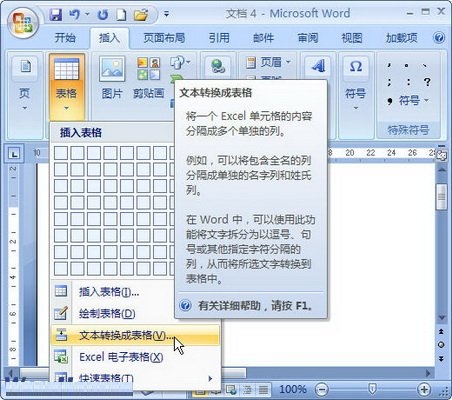Viewport: 452px width, 400px height.
Task: Open the 页眉 header dropdown
Action: click(x=269, y=62)
